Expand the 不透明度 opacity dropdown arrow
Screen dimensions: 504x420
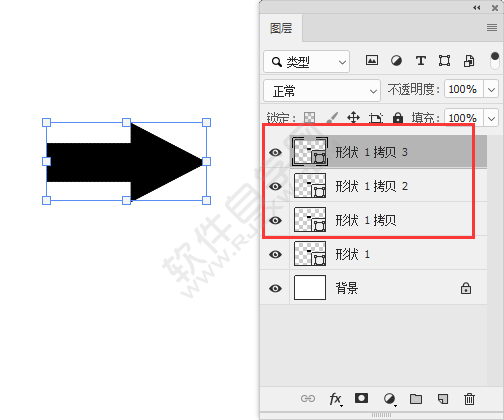click(491, 89)
